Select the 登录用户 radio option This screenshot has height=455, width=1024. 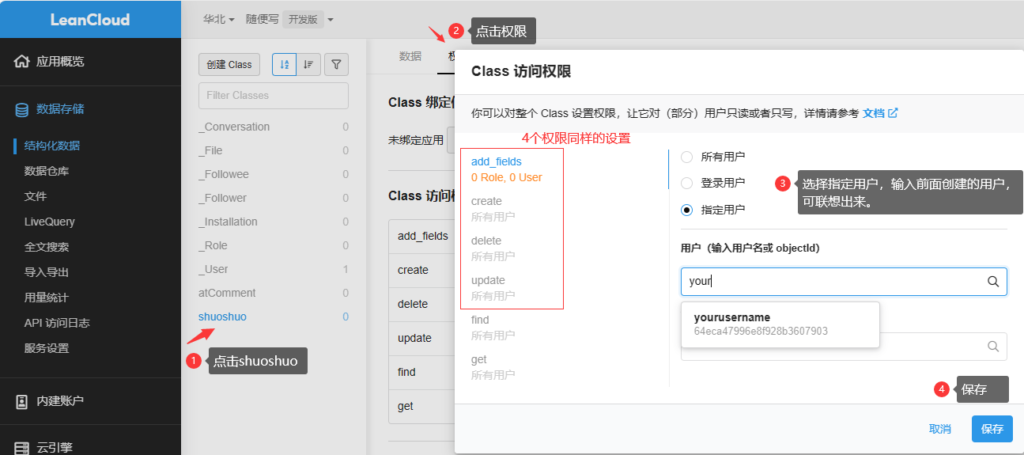pyautogui.click(x=686, y=183)
